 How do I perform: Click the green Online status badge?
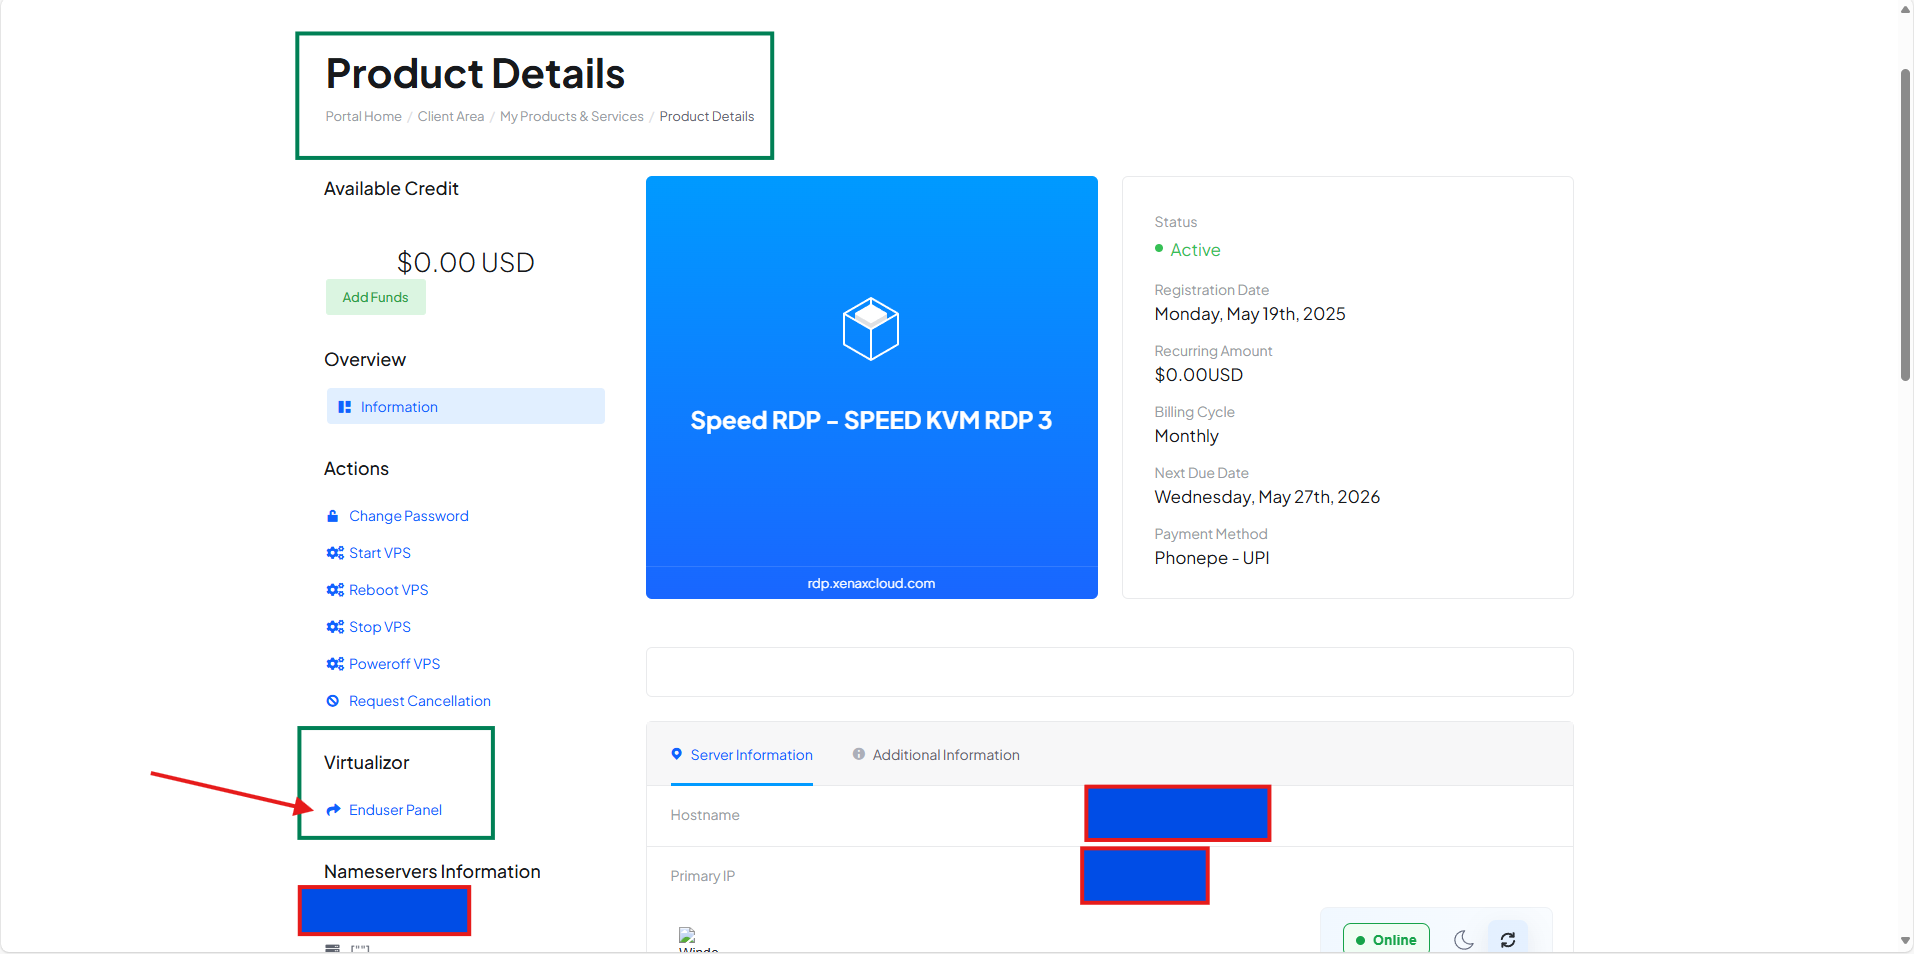tap(1385, 940)
